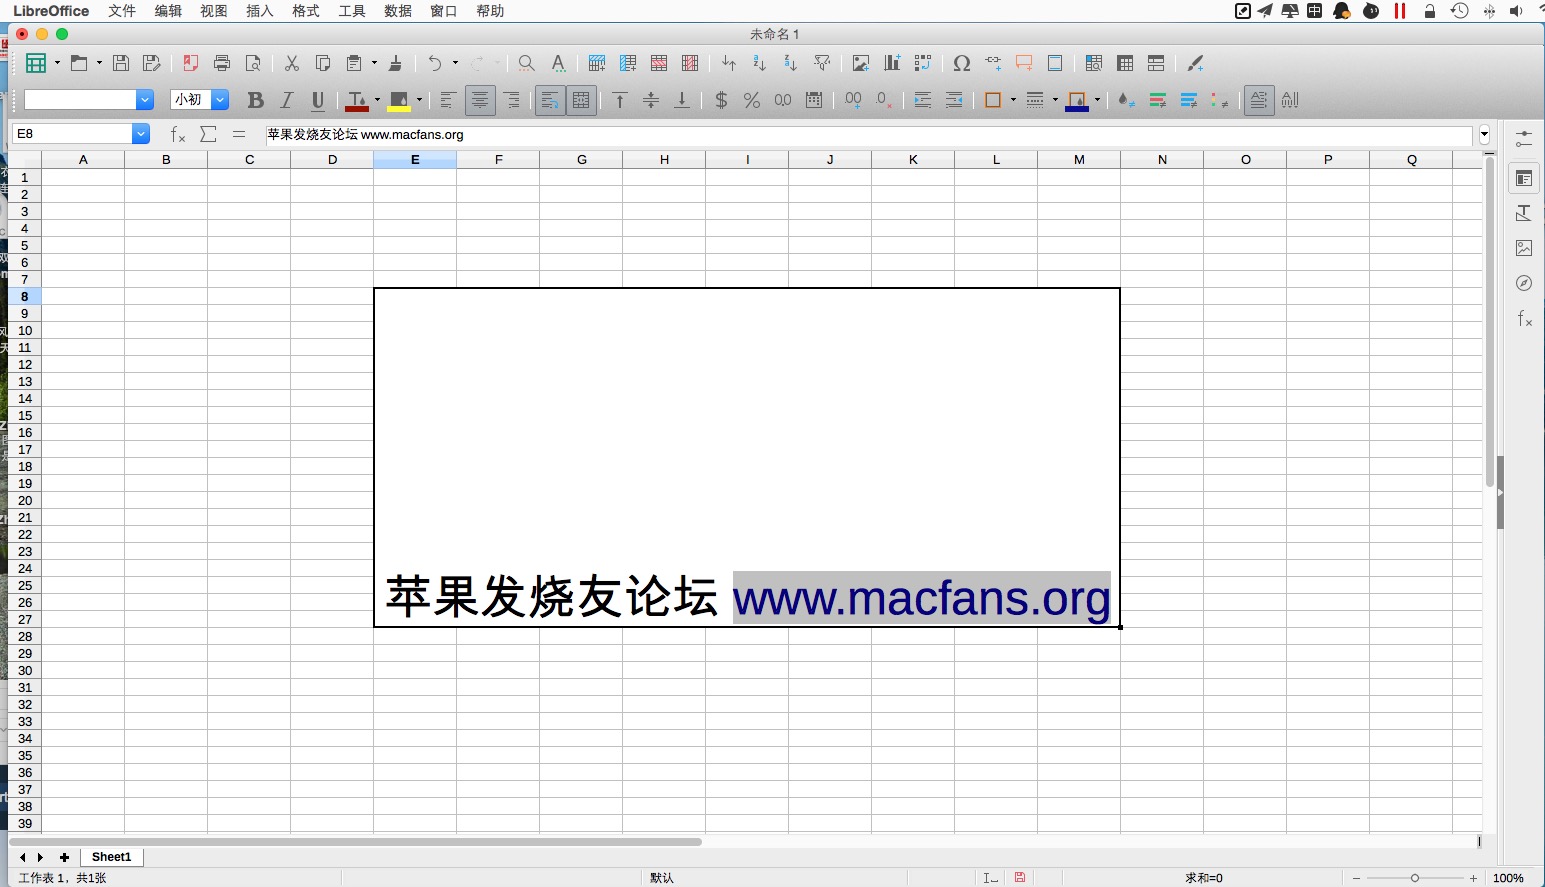Open the border style dropdown arrow

(x=1055, y=100)
